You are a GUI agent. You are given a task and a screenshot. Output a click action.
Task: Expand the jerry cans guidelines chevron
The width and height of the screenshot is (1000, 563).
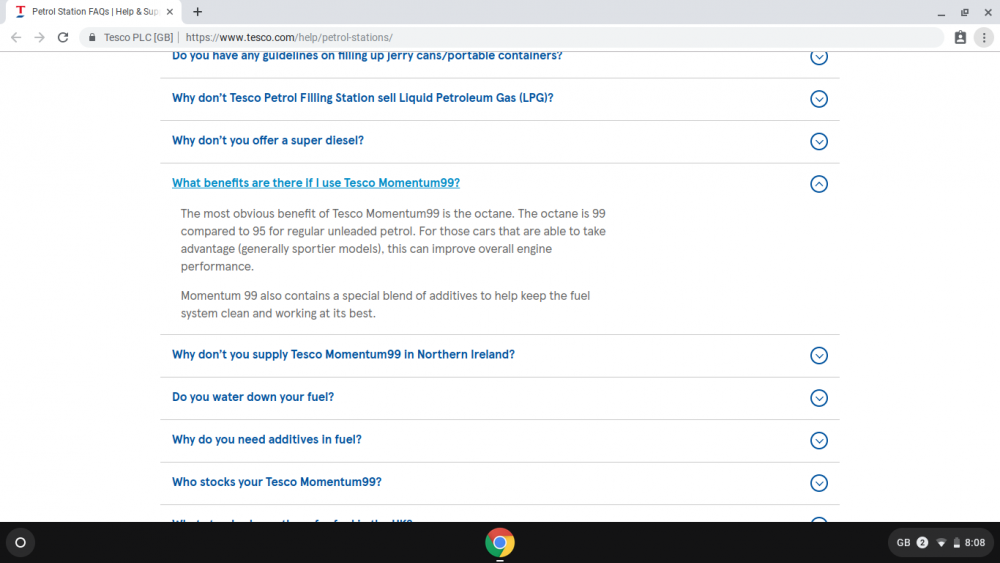(819, 57)
